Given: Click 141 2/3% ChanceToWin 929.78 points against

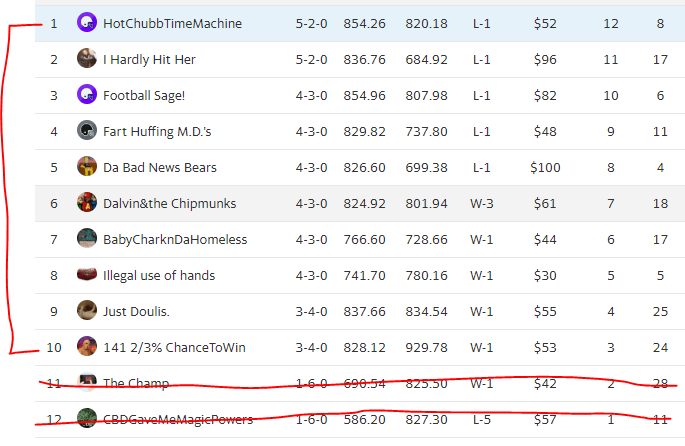Looking at the screenshot, I should (427, 348).
